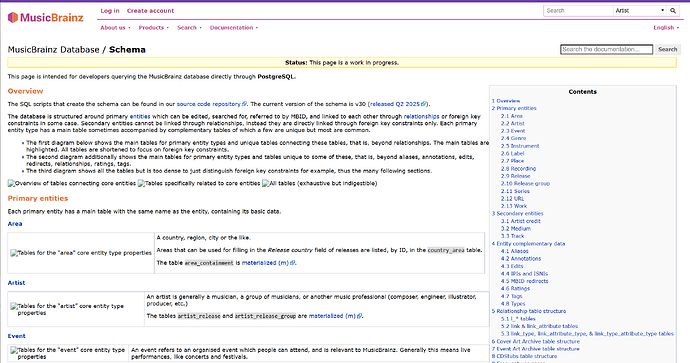The width and height of the screenshot is (690, 363).
Task: Go to 7 Event Art Archive table structure
Action: tap(536, 349)
